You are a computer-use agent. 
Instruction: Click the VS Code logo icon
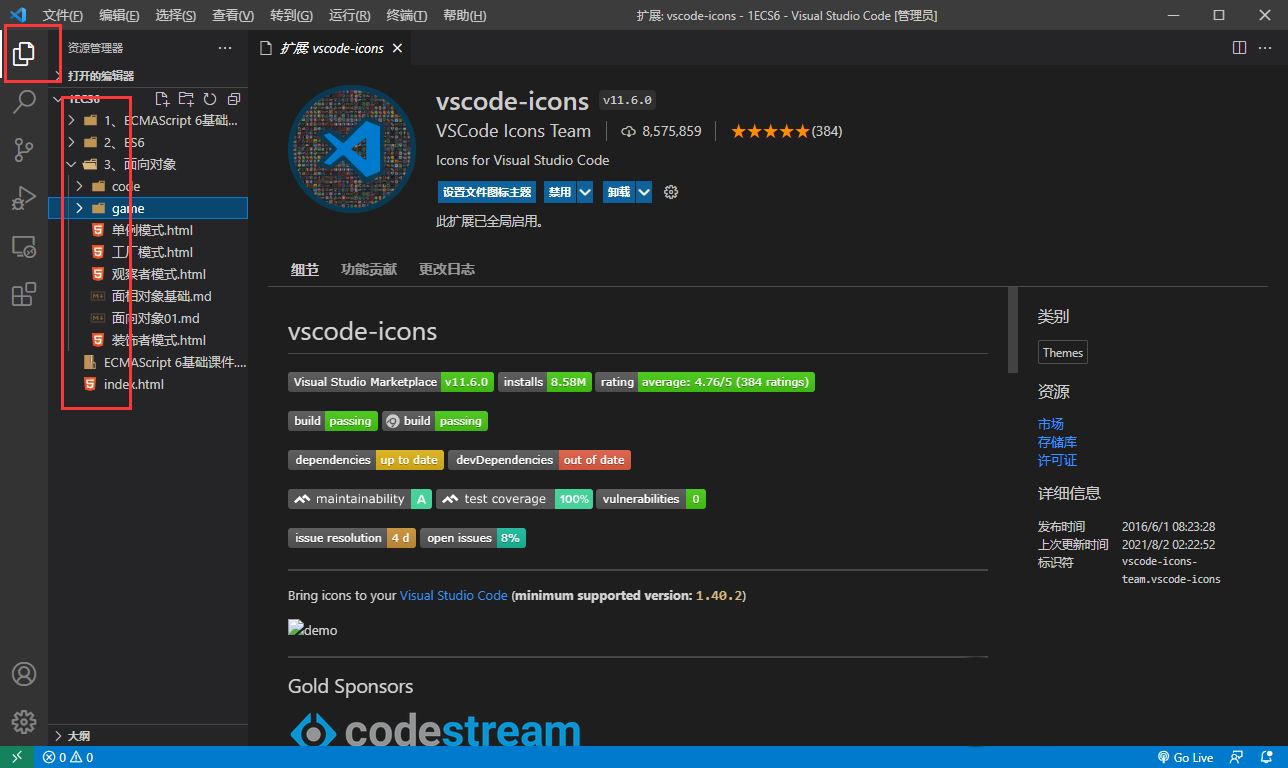(x=17, y=15)
